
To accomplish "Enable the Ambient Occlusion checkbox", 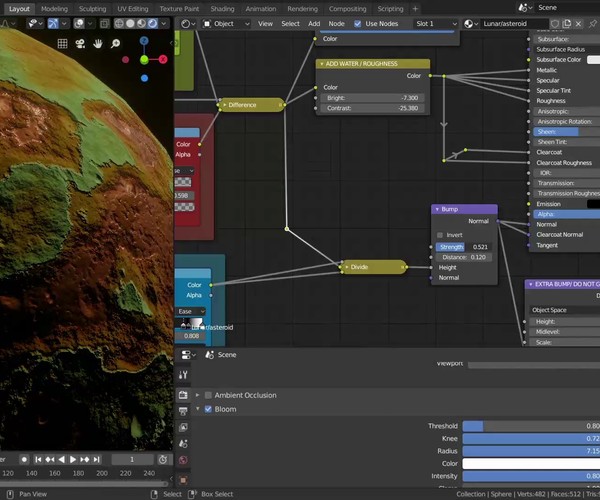I will [208, 395].
